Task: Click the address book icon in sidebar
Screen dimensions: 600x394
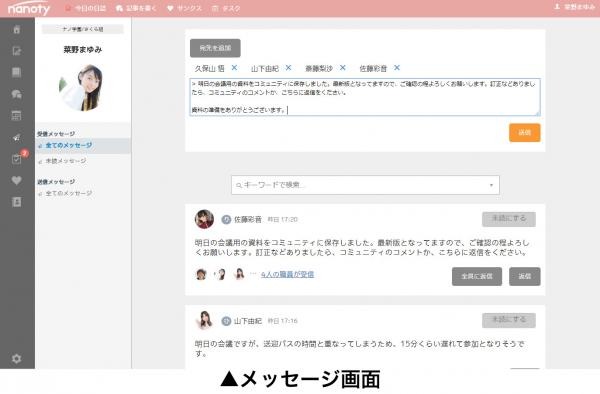Action: [16, 202]
